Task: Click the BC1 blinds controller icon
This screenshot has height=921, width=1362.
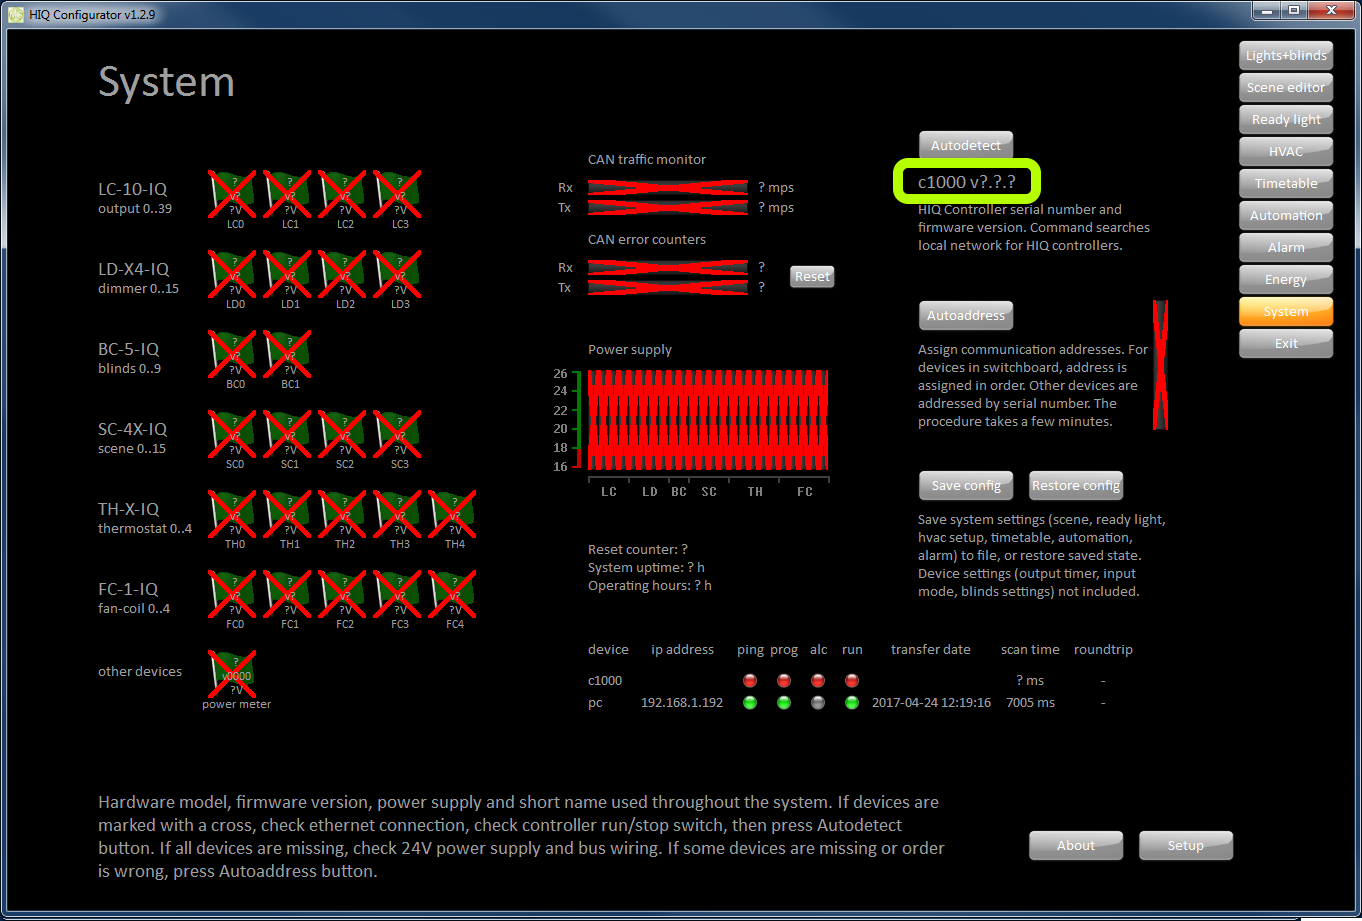Action: pos(287,353)
